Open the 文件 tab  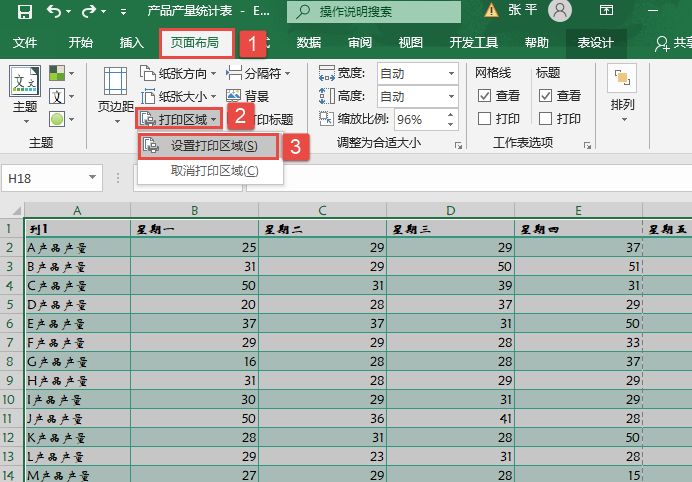pyautogui.click(x=25, y=42)
